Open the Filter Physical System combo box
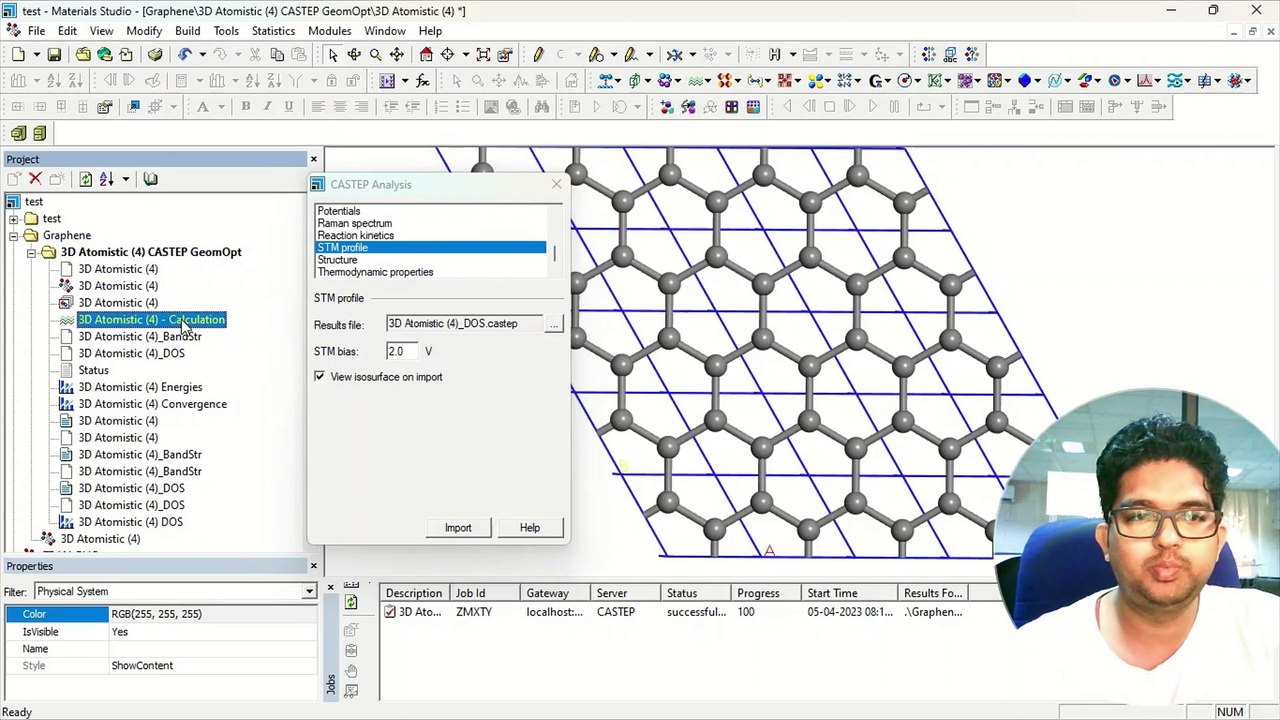The height and width of the screenshot is (720, 1280). tap(175, 591)
